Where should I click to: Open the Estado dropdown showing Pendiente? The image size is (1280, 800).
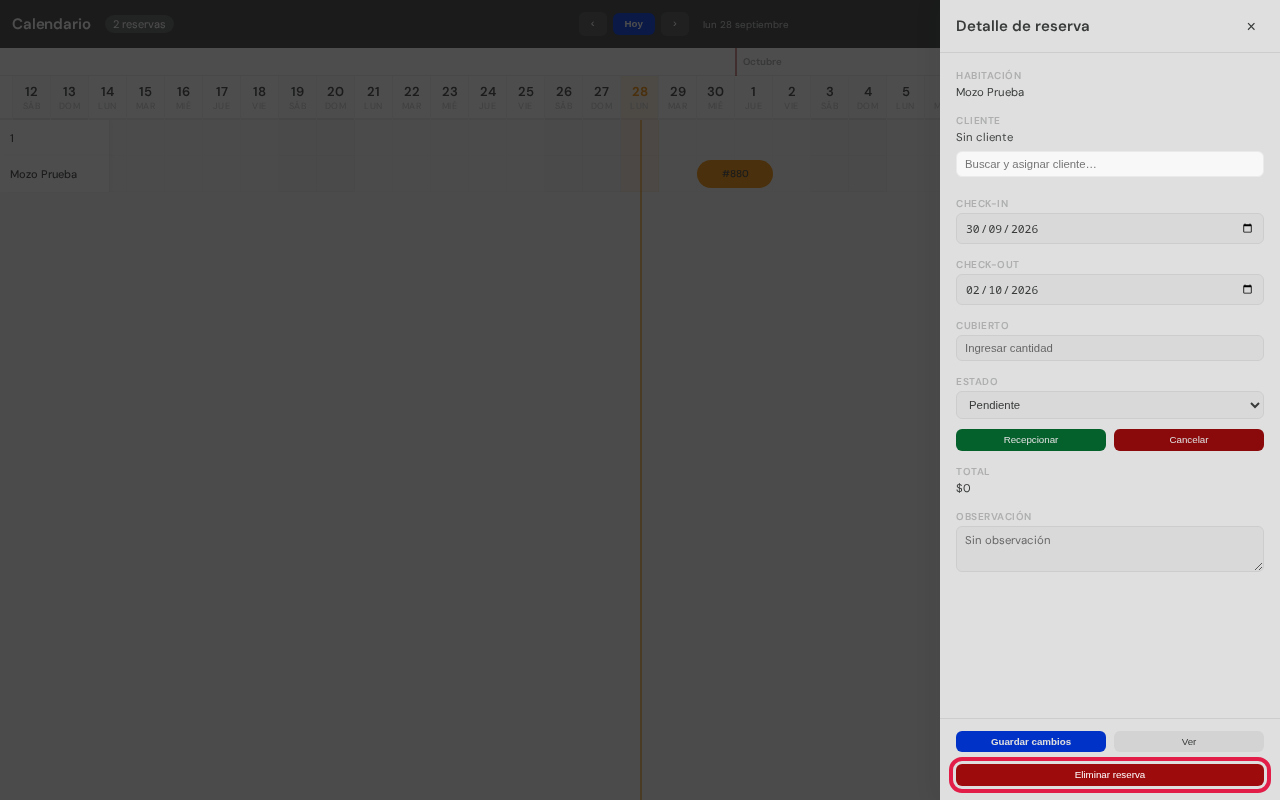pos(1110,405)
